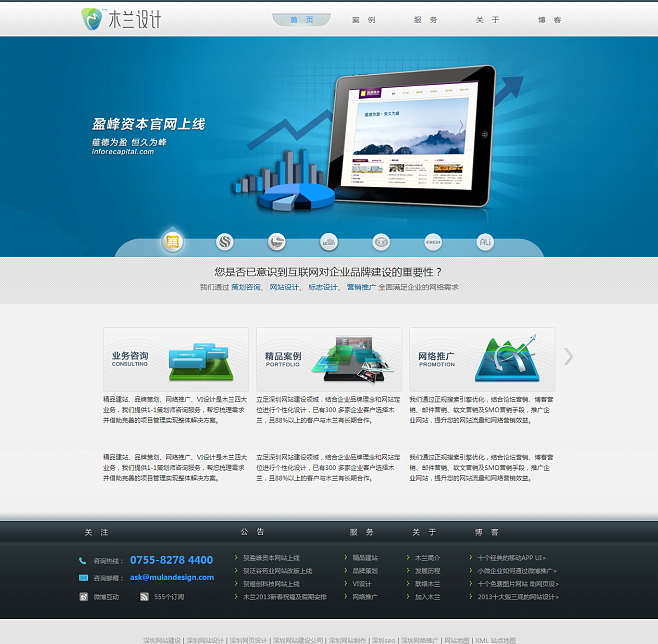
Task: Open footer 木兰简介 link
Action: (428, 558)
